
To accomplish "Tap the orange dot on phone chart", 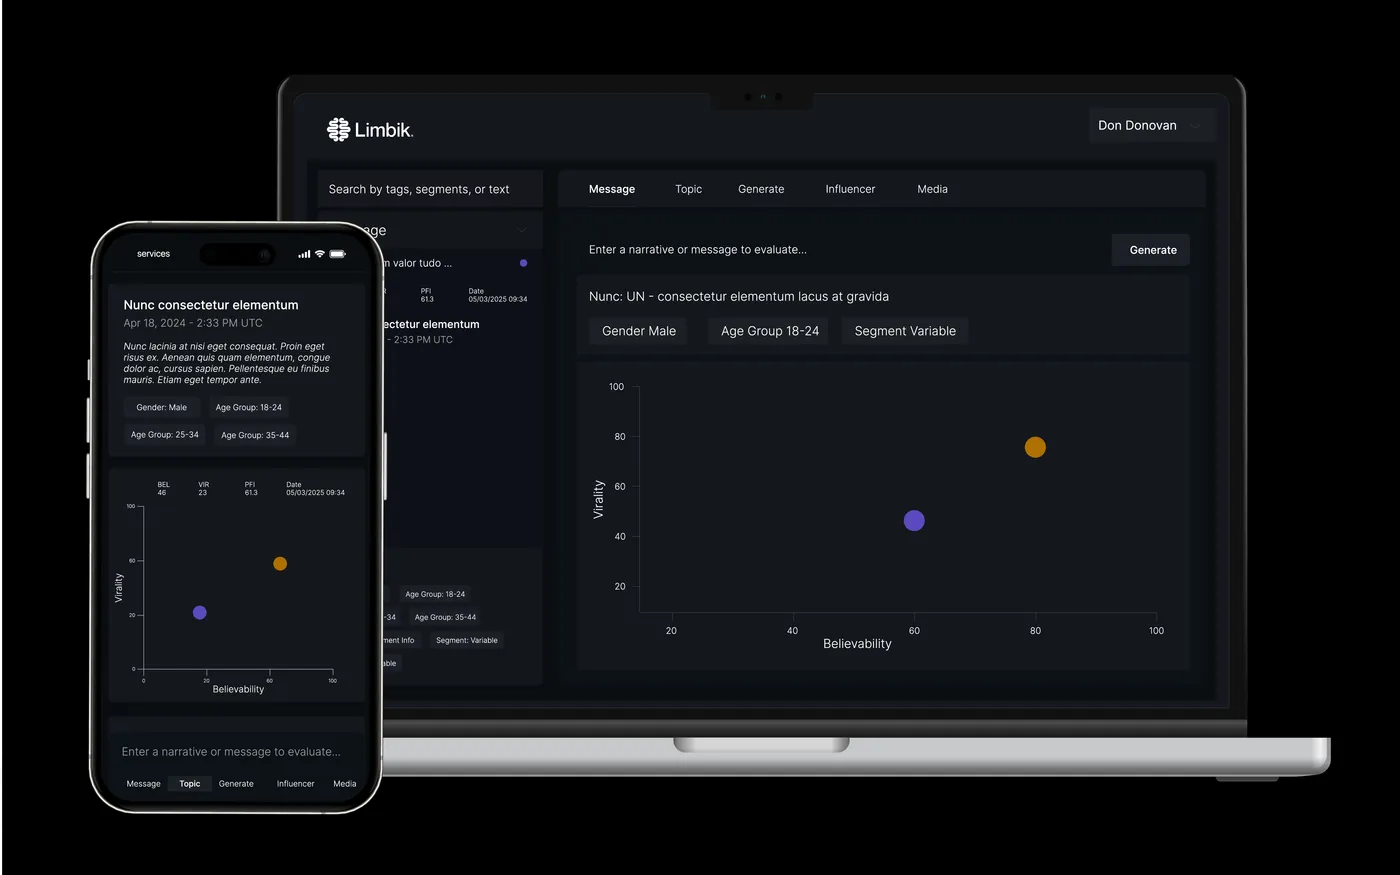I will coord(280,564).
